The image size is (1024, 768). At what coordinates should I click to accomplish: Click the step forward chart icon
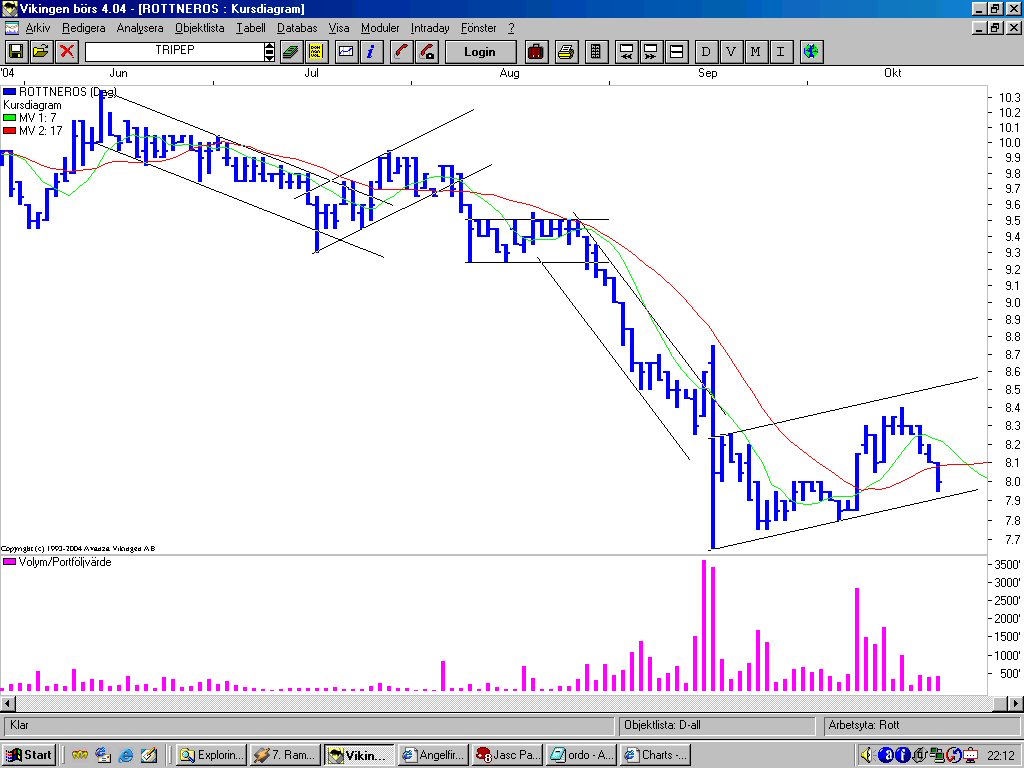[x=651, y=52]
